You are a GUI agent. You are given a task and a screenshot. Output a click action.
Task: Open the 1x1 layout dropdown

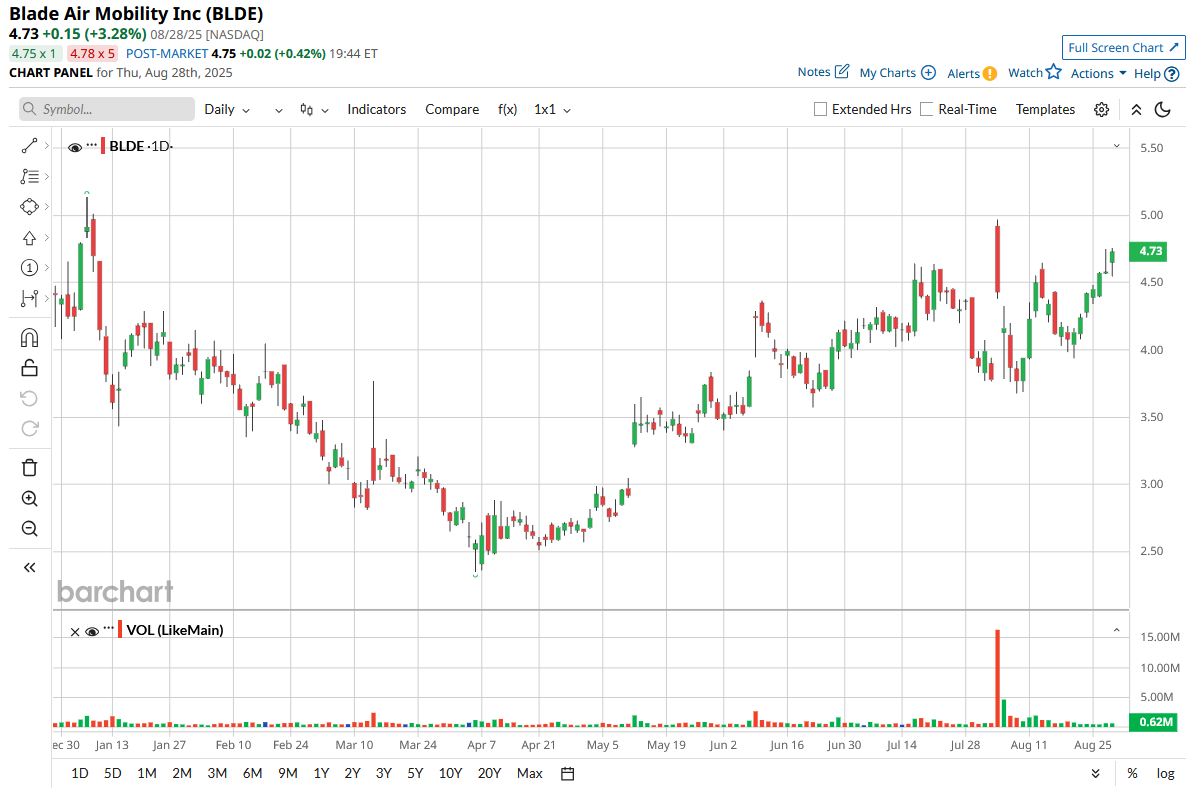(552, 110)
